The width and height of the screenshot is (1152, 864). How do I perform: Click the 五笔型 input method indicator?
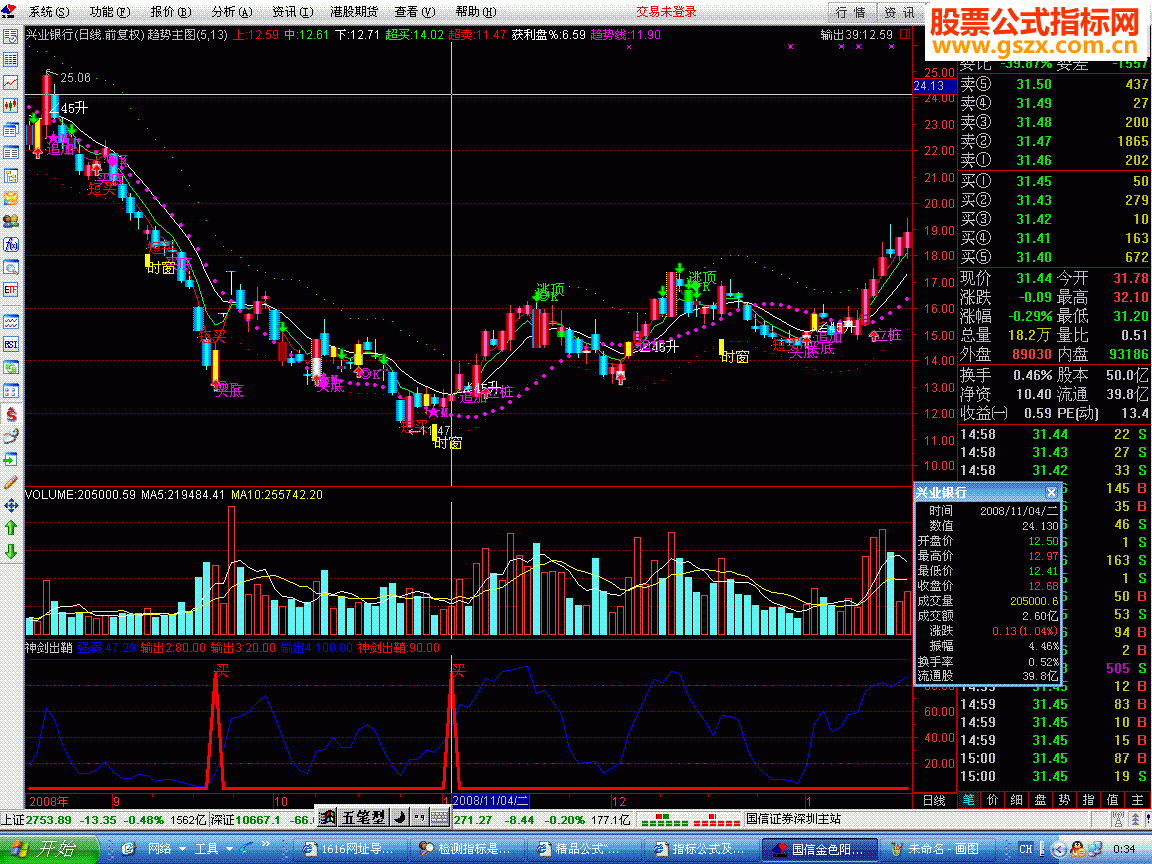(363, 817)
